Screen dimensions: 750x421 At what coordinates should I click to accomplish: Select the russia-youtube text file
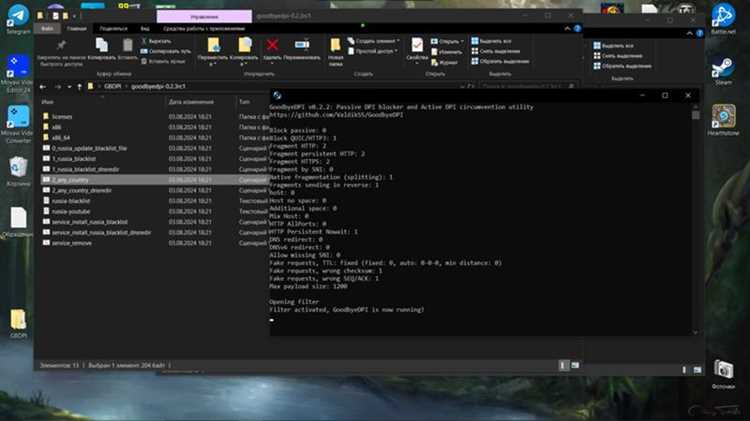(71, 211)
